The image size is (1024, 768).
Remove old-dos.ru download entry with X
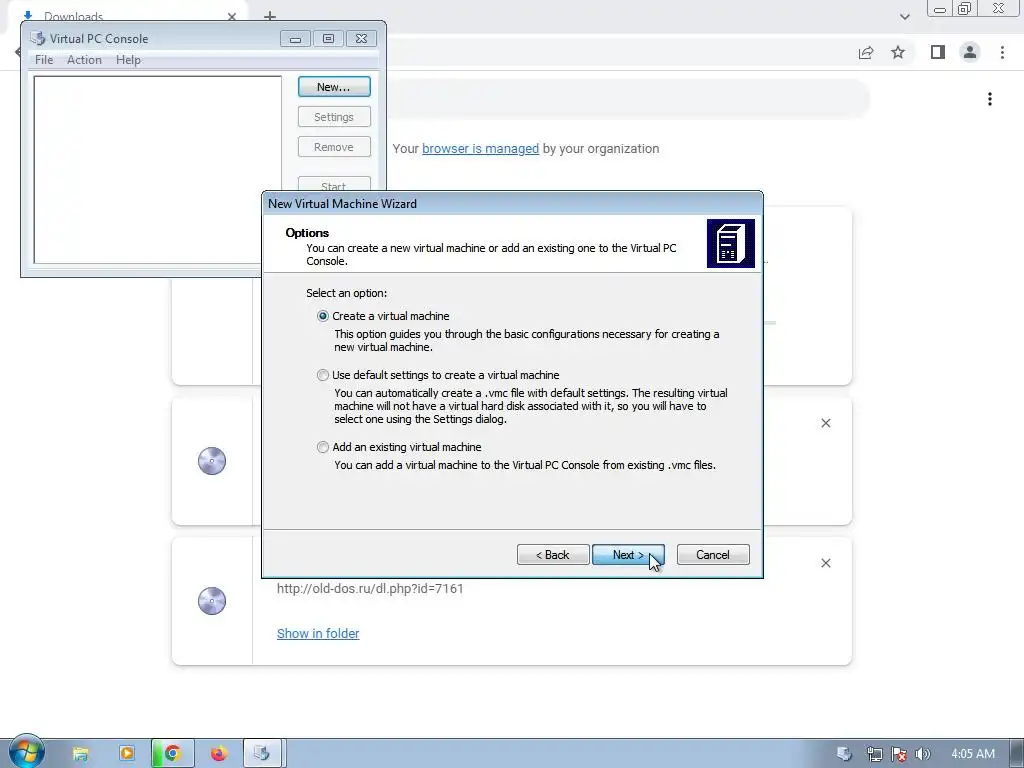click(826, 563)
